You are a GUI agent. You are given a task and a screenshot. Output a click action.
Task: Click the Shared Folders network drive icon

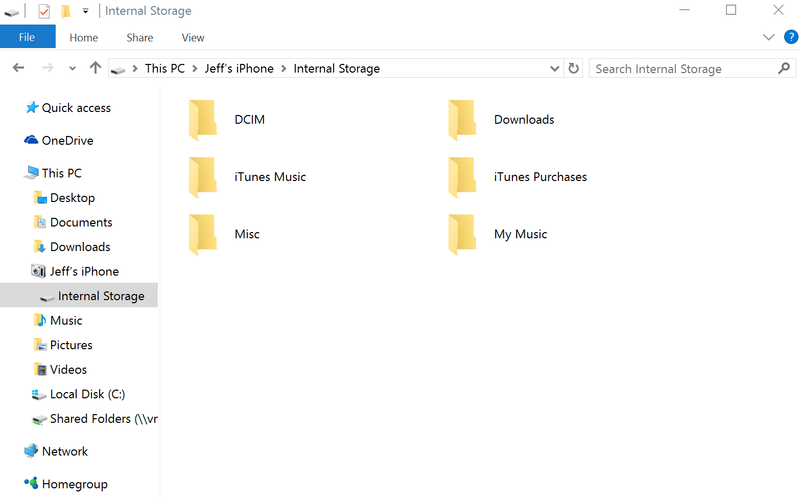pos(39,419)
